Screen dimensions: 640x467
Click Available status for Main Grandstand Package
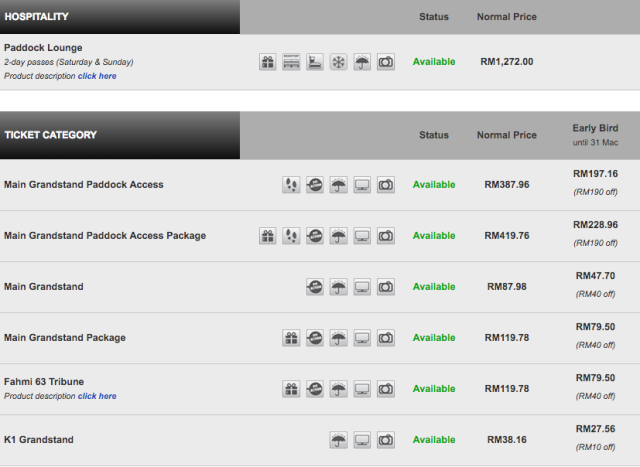[x=434, y=338]
